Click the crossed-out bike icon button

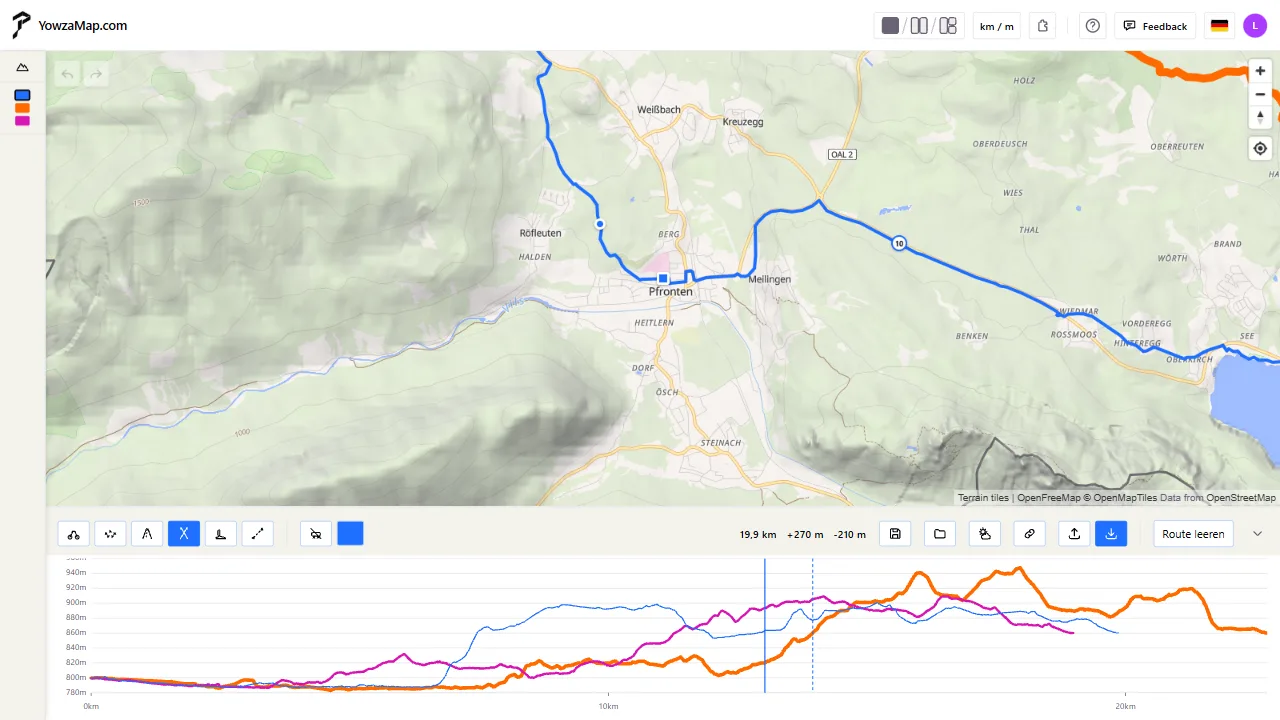(x=316, y=534)
